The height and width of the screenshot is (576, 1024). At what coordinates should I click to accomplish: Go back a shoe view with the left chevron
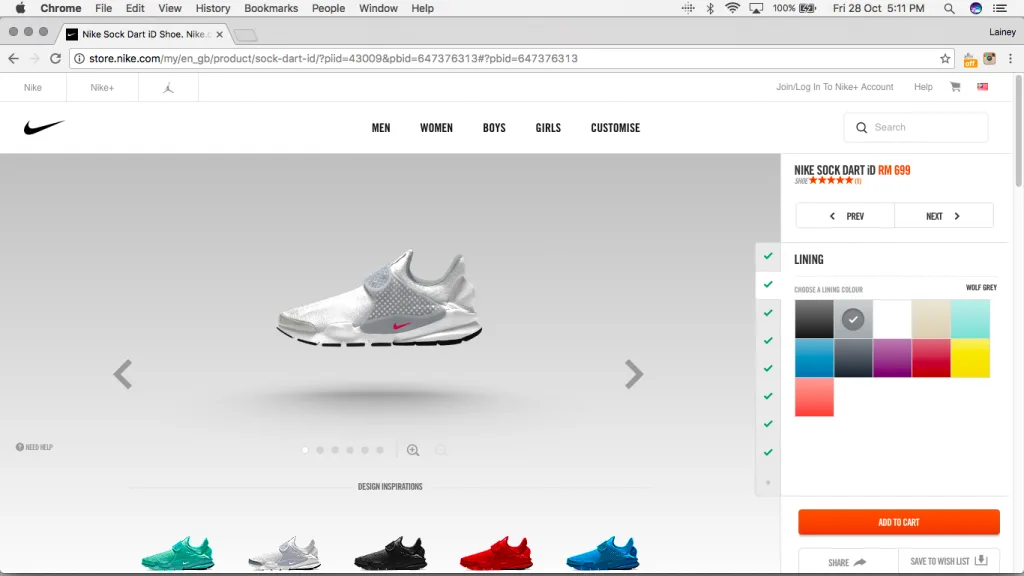pyautogui.click(x=122, y=373)
